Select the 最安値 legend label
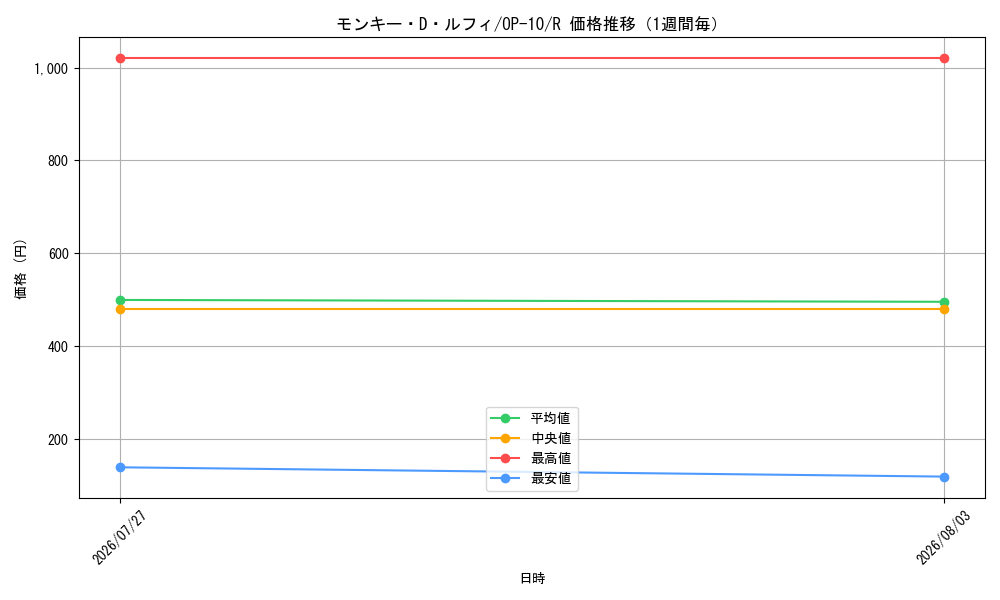Viewport: 1000px width, 600px height. coord(551,478)
